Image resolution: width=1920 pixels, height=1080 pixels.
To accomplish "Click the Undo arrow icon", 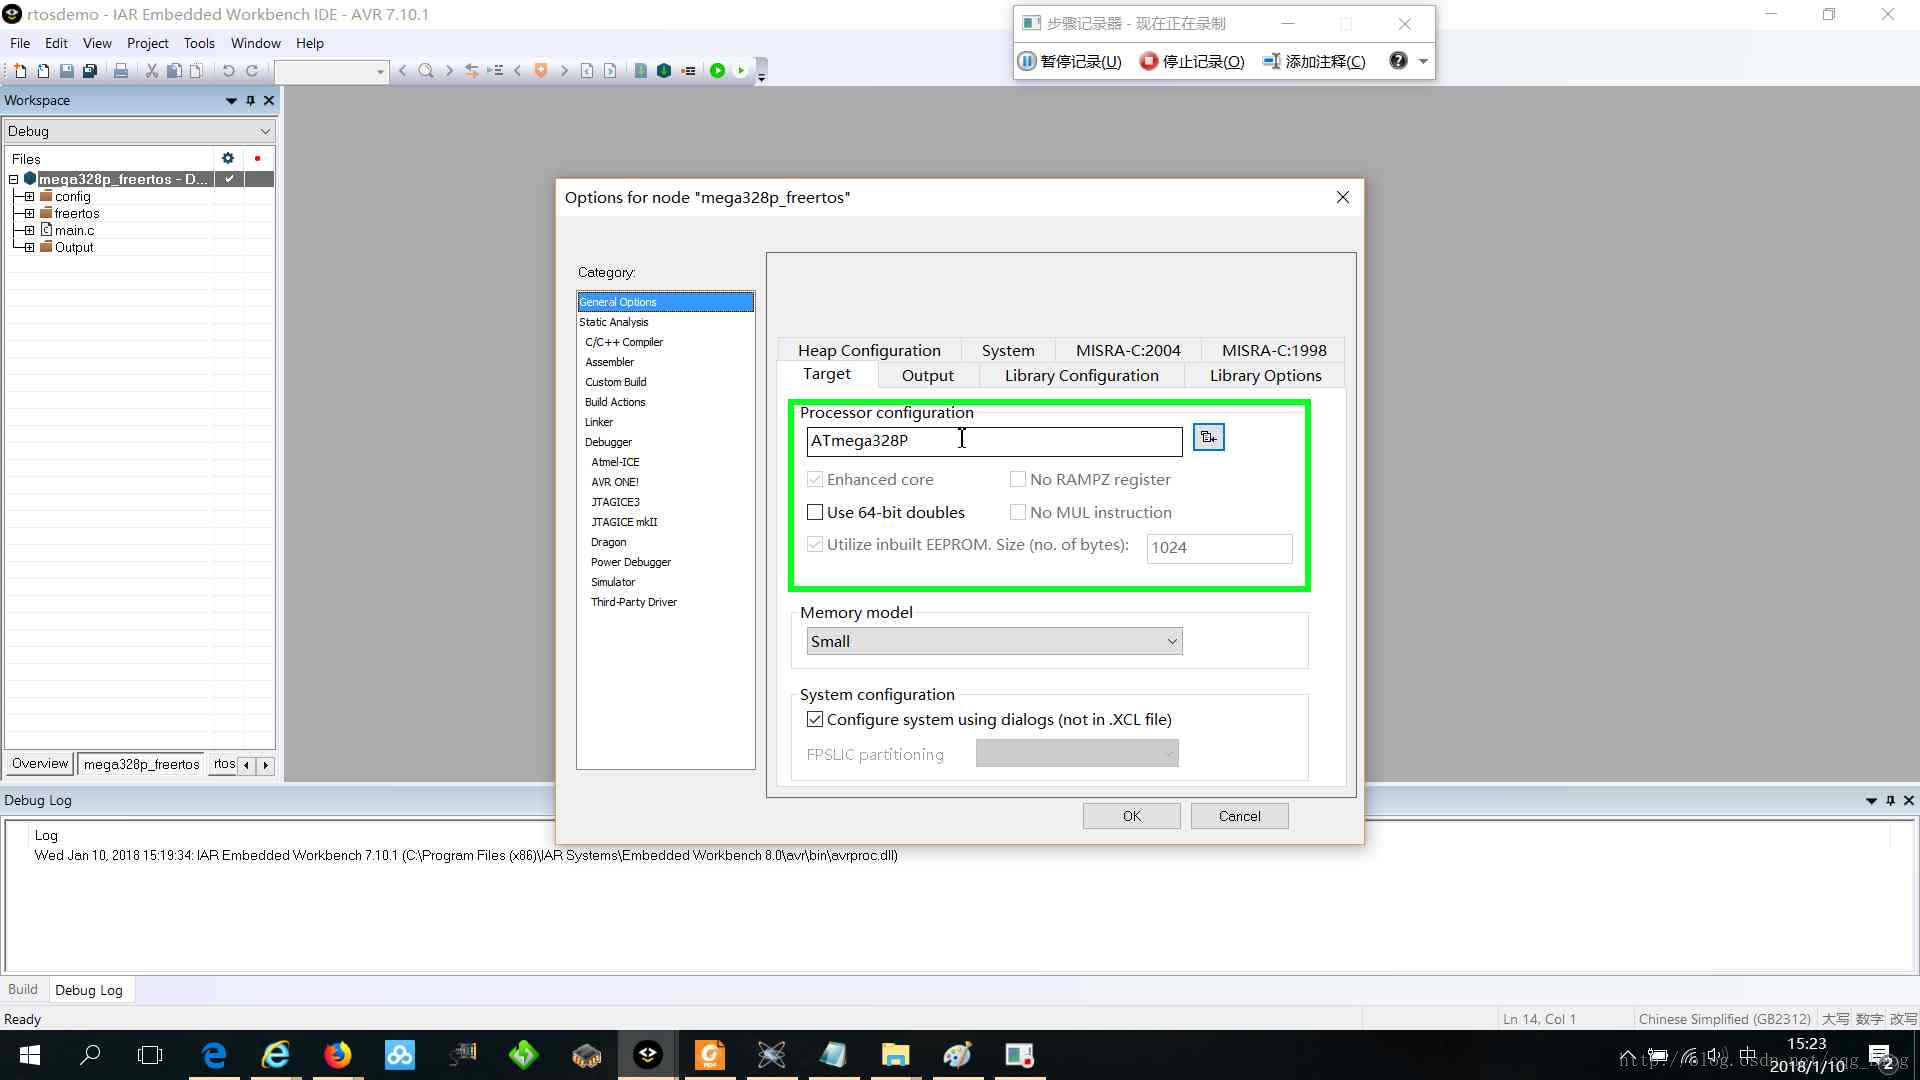I will (228, 71).
